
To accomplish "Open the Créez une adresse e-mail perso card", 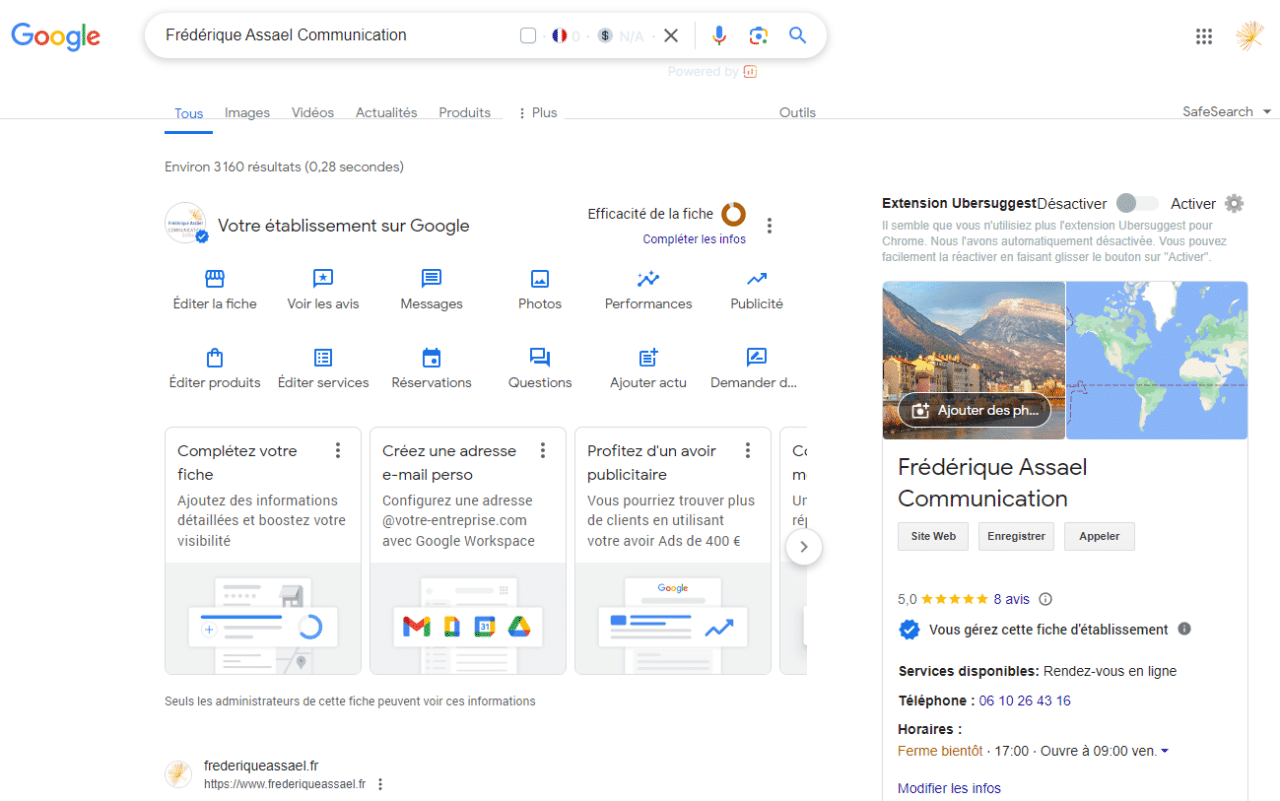I will coord(468,551).
